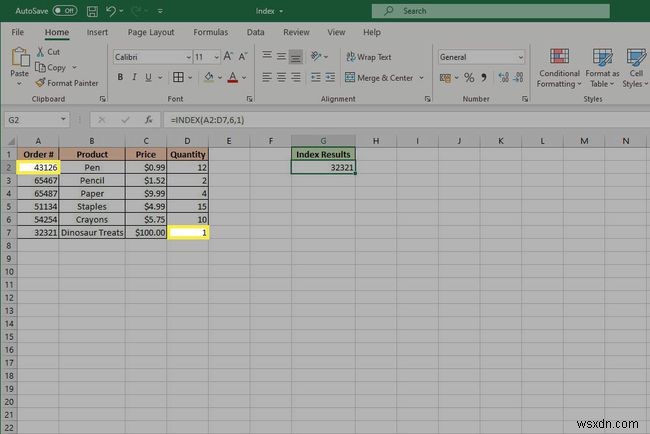
Task: Toggle the AutoSave switch
Action: (65, 11)
